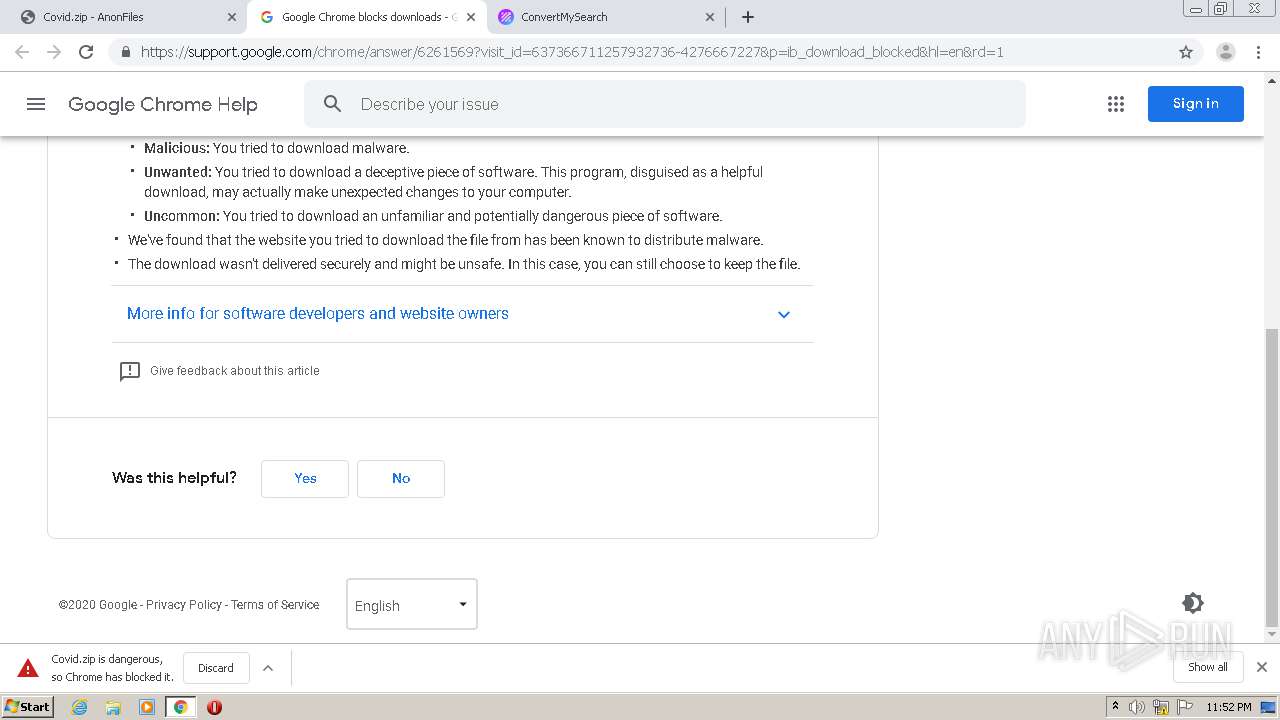The height and width of the screenshot is (720, 1280).
Task: Click the Uncommon bullet text
Action: click(x=433, y=216)
